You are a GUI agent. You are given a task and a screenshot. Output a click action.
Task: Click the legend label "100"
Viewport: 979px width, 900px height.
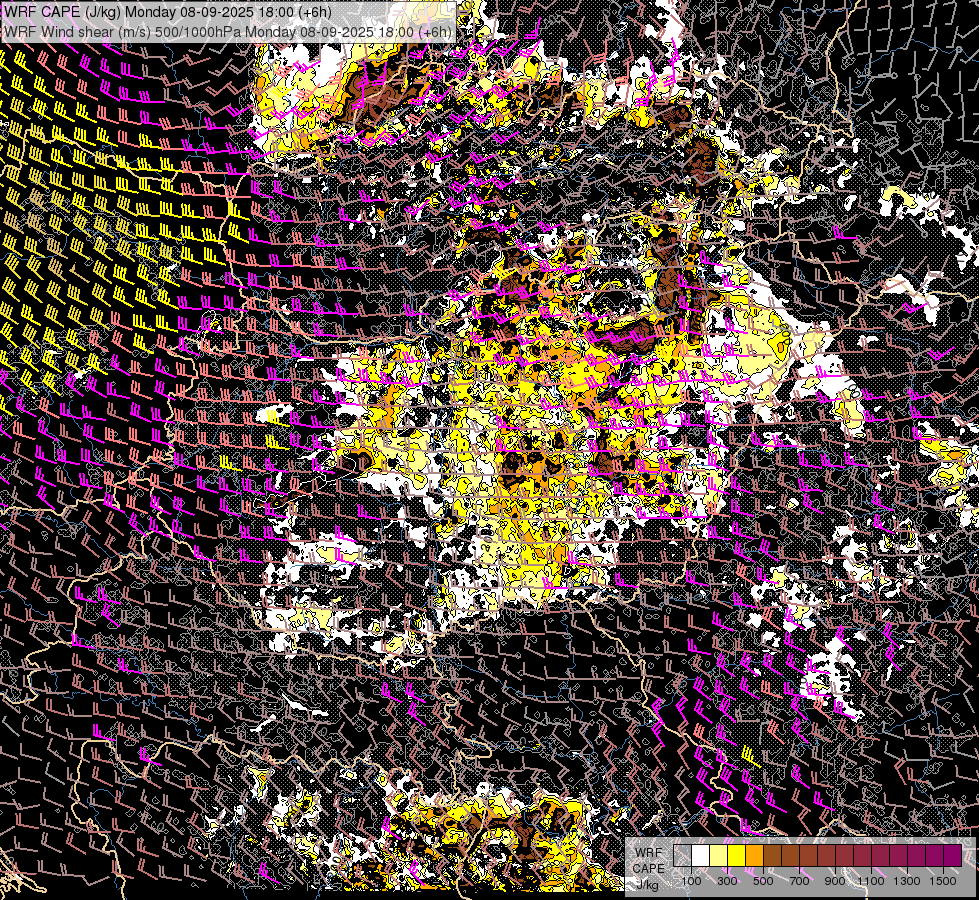(x=691, y=881)
